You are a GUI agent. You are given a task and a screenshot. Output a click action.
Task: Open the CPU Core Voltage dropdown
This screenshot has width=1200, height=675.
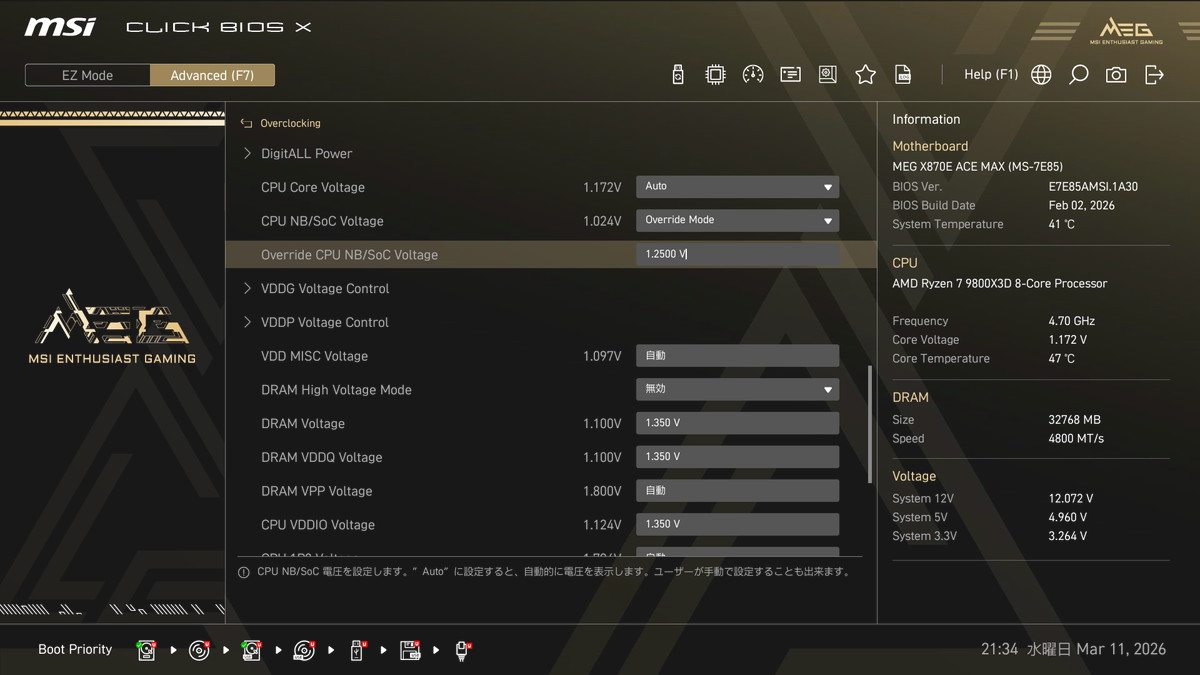click(737, 187)
